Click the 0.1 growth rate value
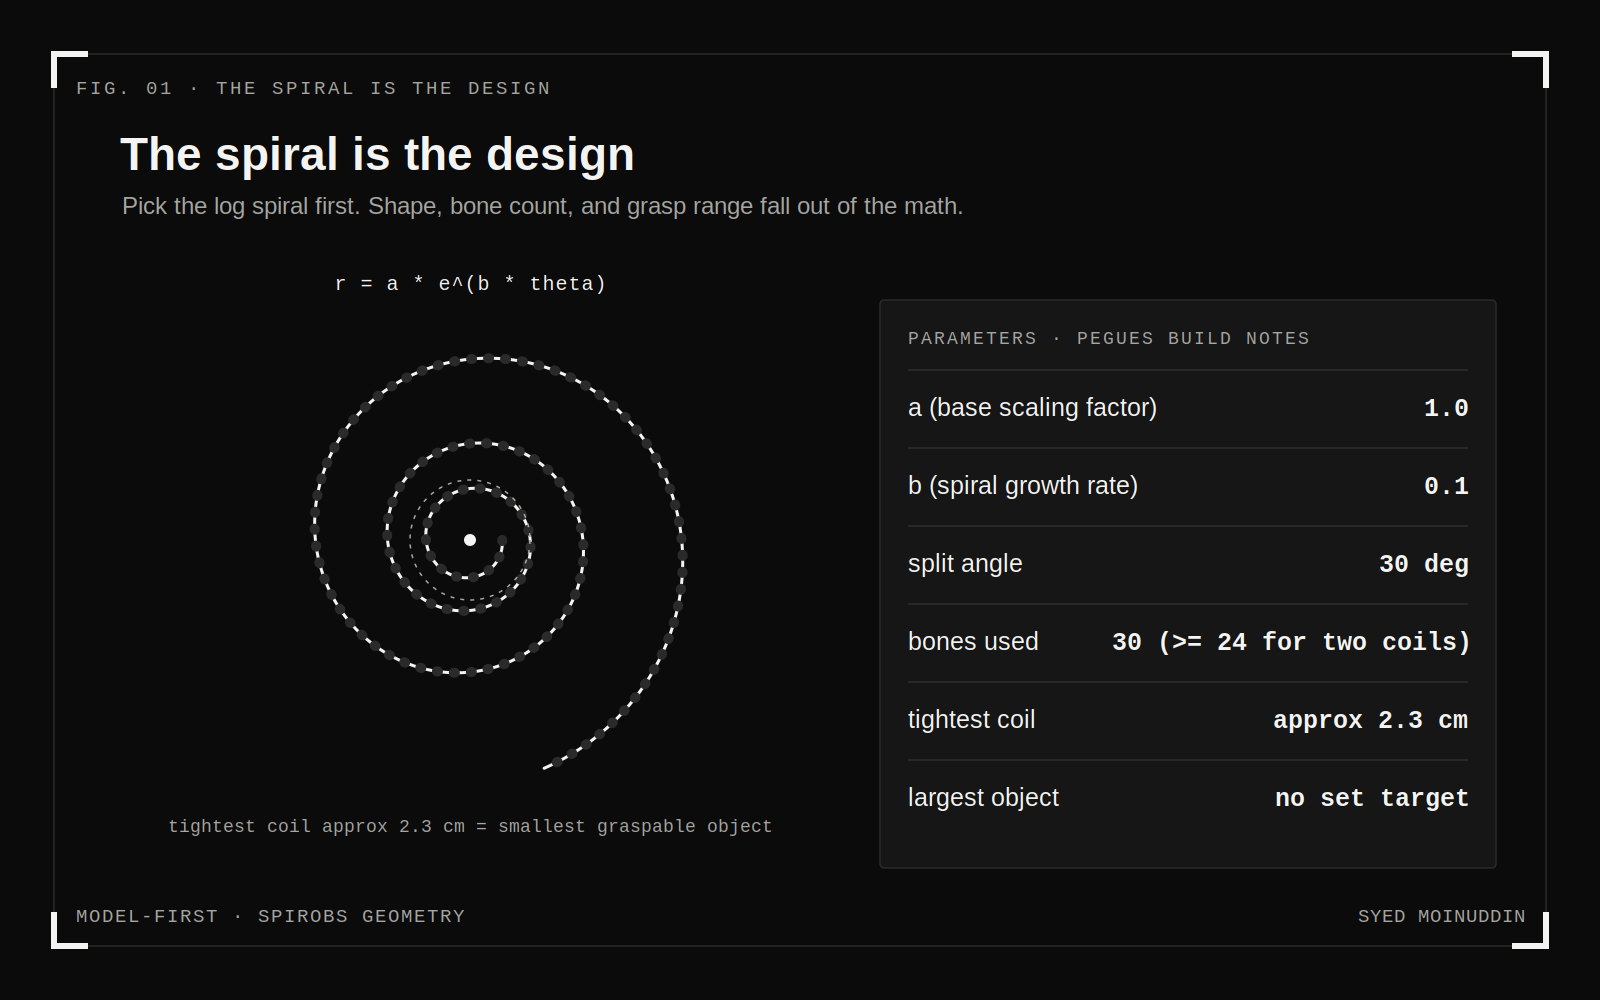 [x=1446, y=486]
